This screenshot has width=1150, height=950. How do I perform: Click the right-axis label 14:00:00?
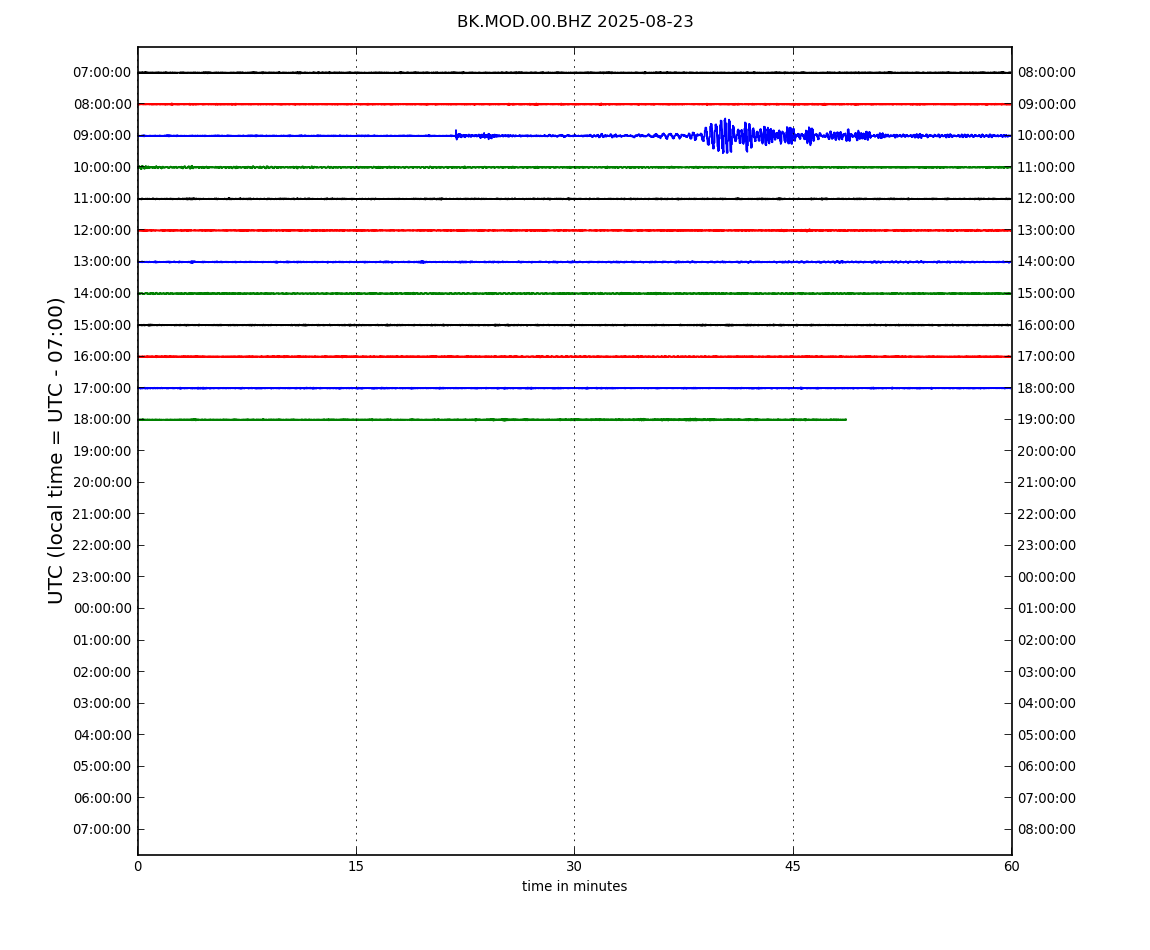[1047, 262]
